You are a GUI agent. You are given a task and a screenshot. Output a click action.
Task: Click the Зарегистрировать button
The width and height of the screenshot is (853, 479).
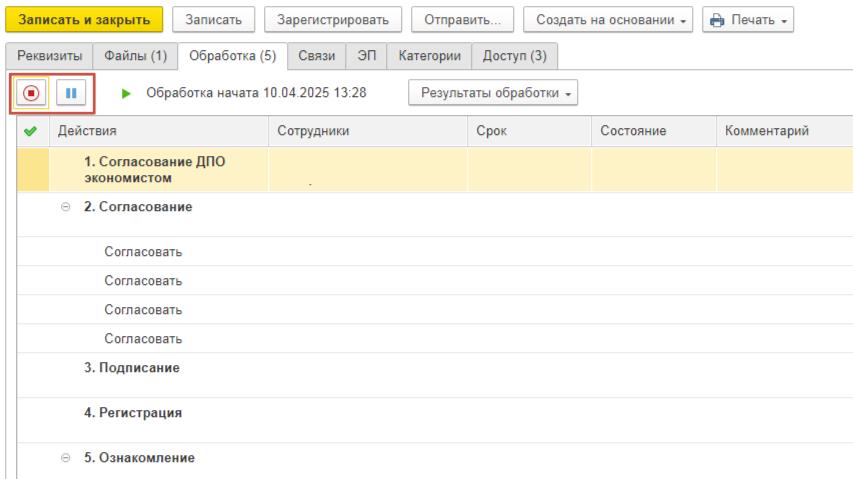333,20
